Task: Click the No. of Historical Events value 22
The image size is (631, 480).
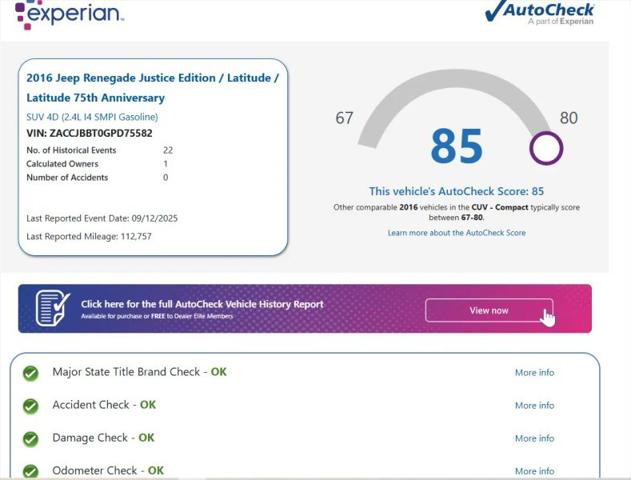Action: click(168, 150)
